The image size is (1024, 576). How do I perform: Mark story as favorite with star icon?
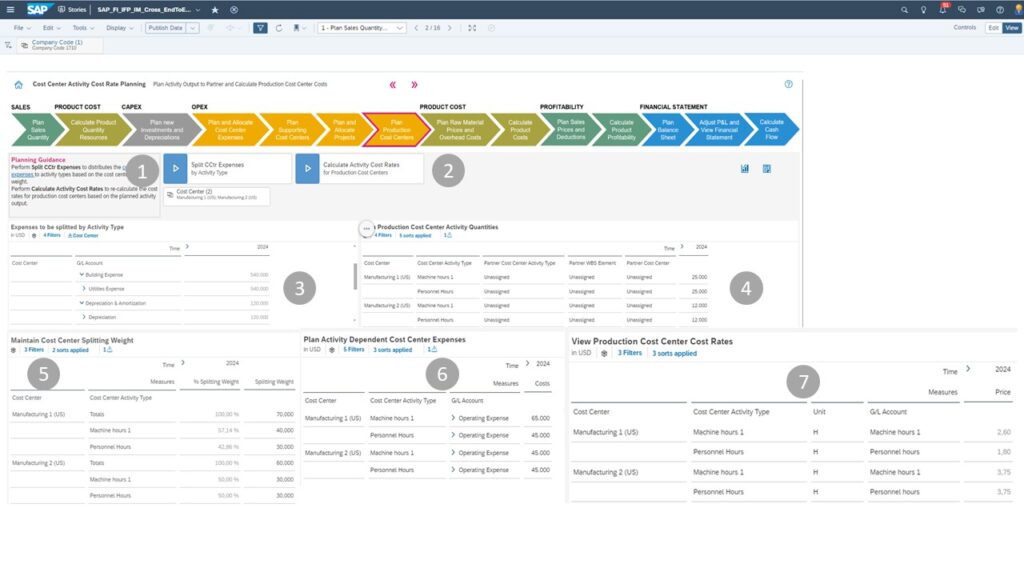click(215, 9)
